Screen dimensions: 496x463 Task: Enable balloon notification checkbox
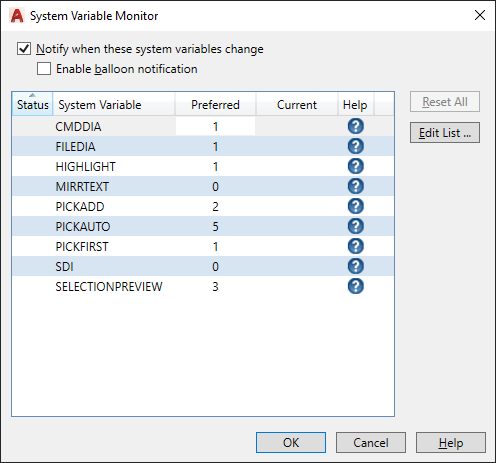44,69
